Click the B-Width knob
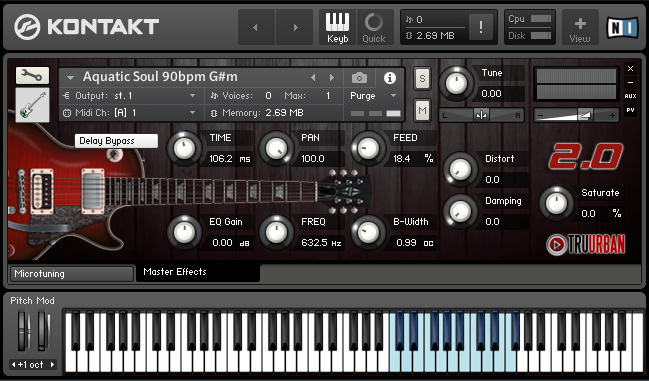 [x=368, y=232]
